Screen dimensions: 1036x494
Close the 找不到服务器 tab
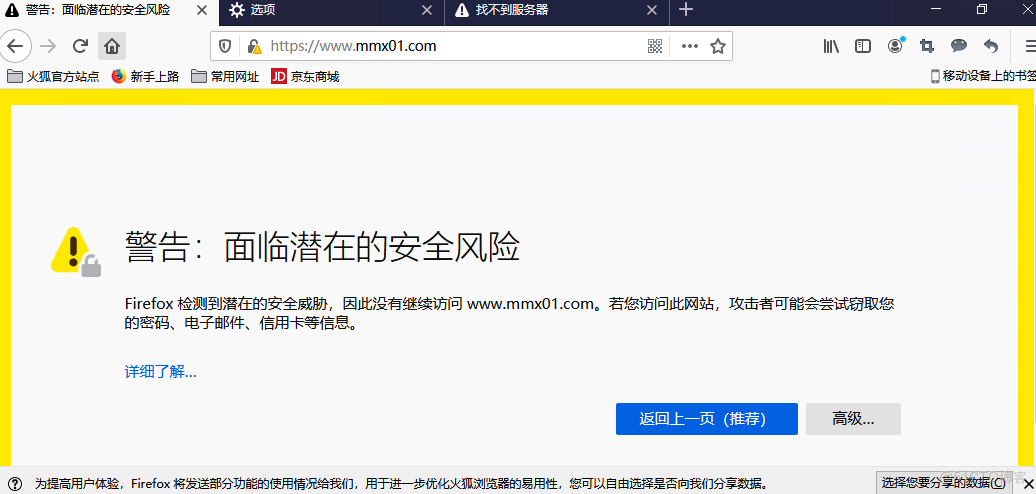click(x=652, y=10)
